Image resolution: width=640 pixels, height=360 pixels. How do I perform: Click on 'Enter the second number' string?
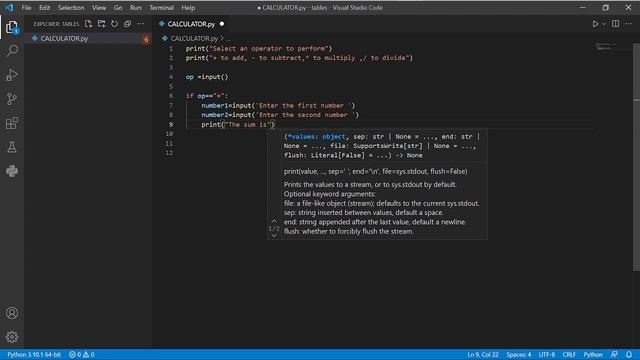pyautogui.click(x=305, y=115)
